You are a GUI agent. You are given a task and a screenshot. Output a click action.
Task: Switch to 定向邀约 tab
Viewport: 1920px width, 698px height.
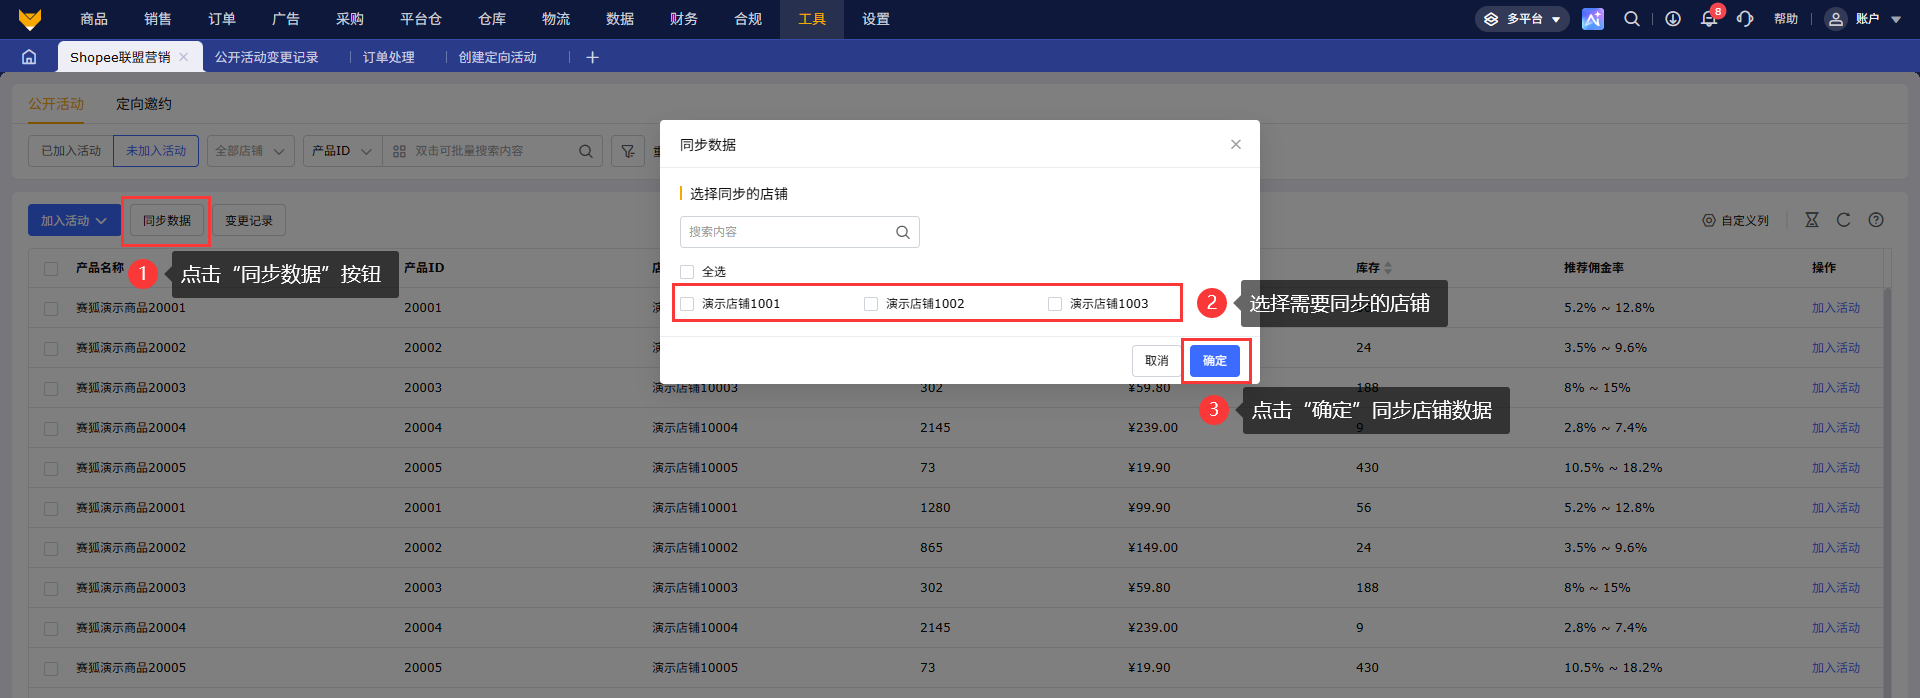[x=144, y=104]
